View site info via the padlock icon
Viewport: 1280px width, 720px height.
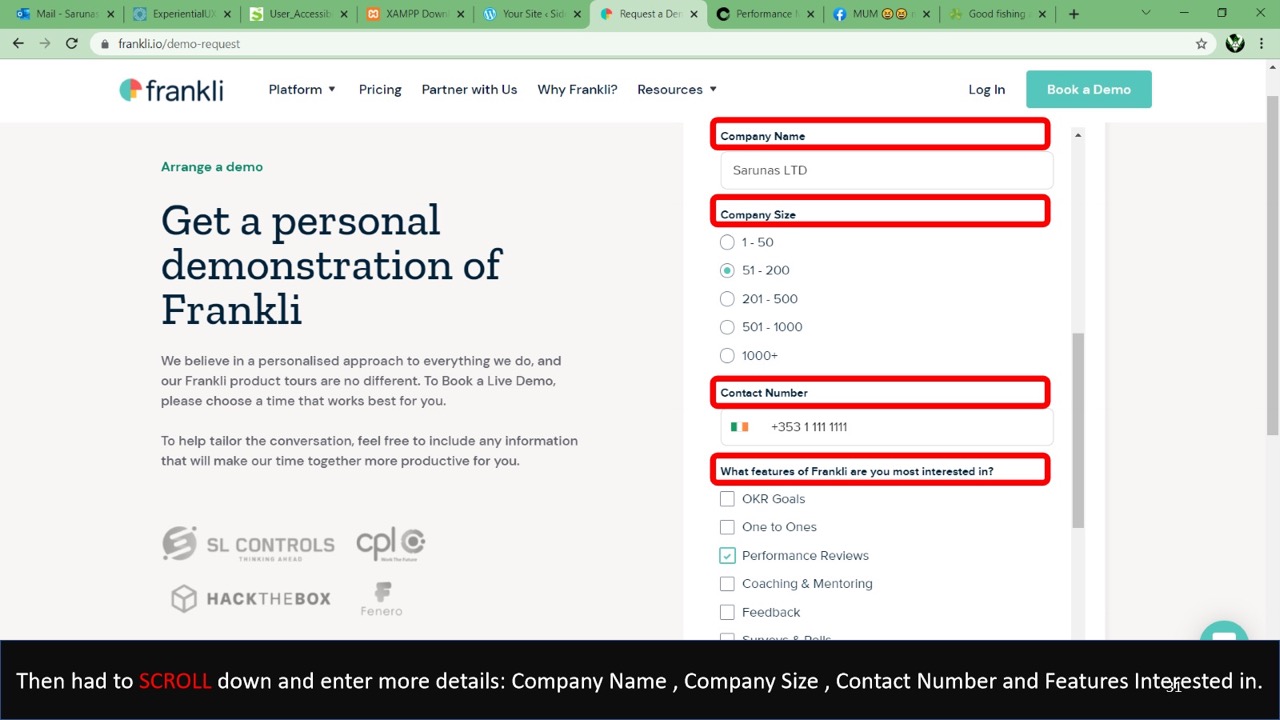pyautogui.click(x=104, y=44)
